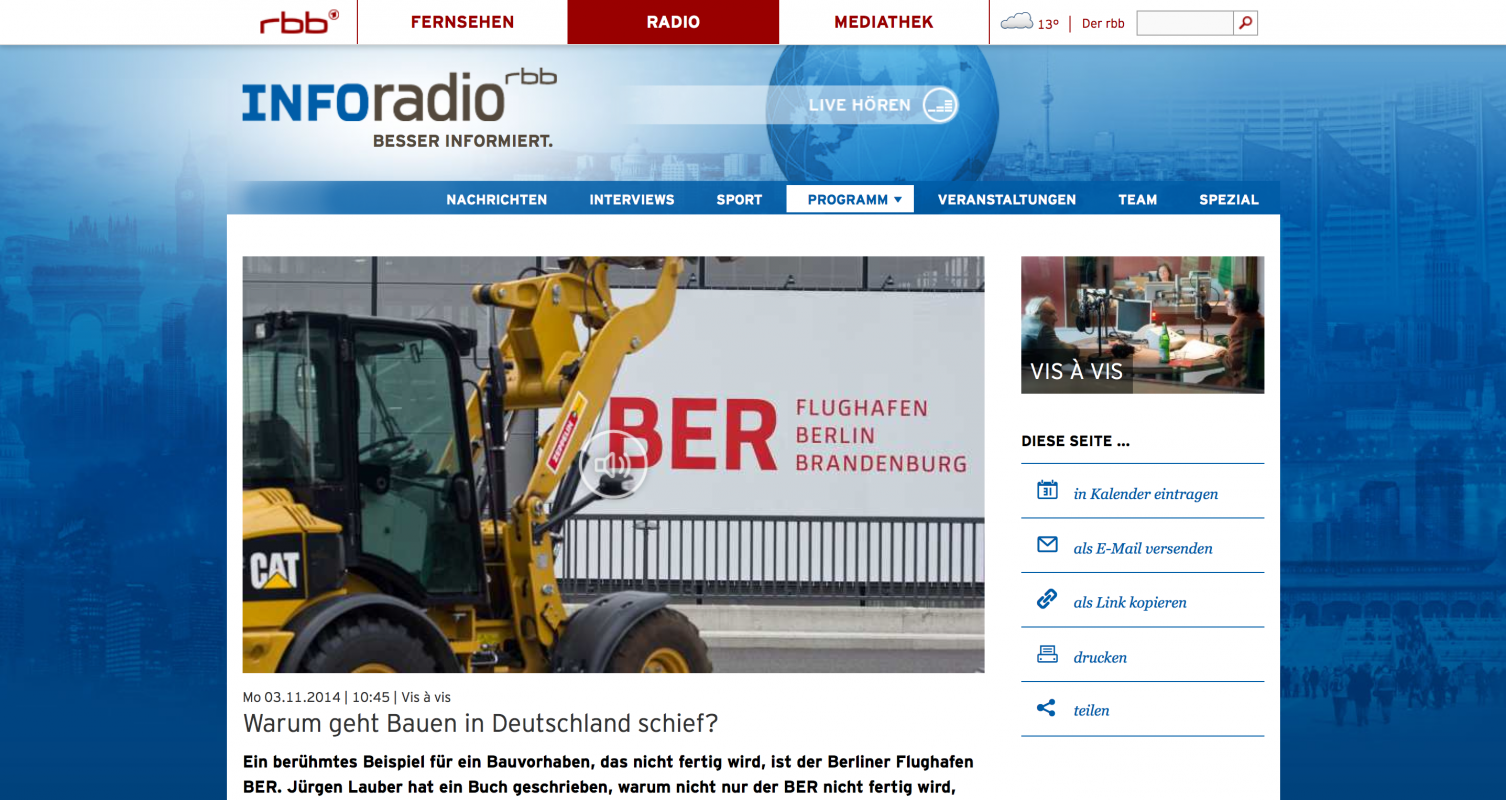This screenshot has width=1506, height=800.
Task: Open the FERNSEHEN tab
Action: [x=462, y=22]
